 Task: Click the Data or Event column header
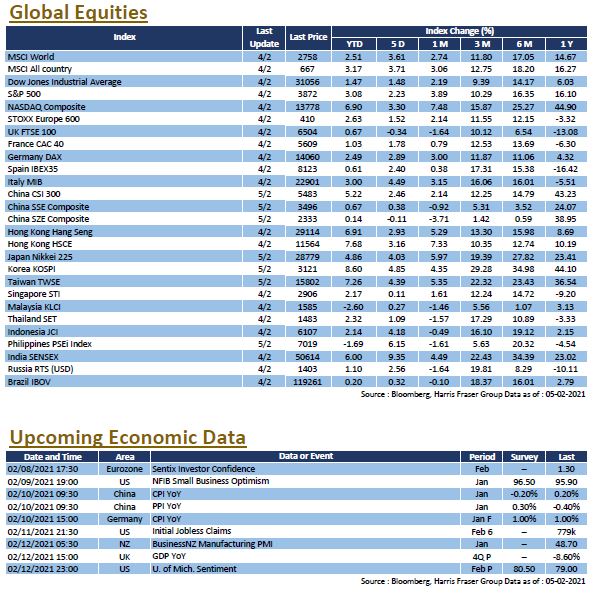click(x=306, y=456)
